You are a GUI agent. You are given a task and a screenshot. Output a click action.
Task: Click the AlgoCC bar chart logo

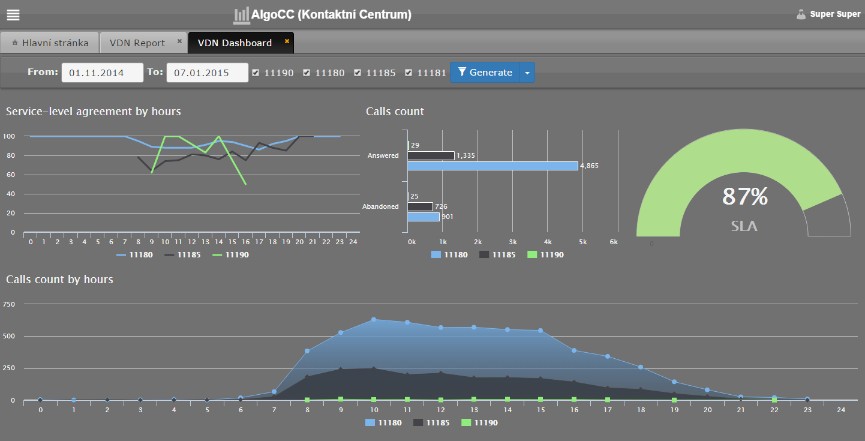click(x=241, y=15)
